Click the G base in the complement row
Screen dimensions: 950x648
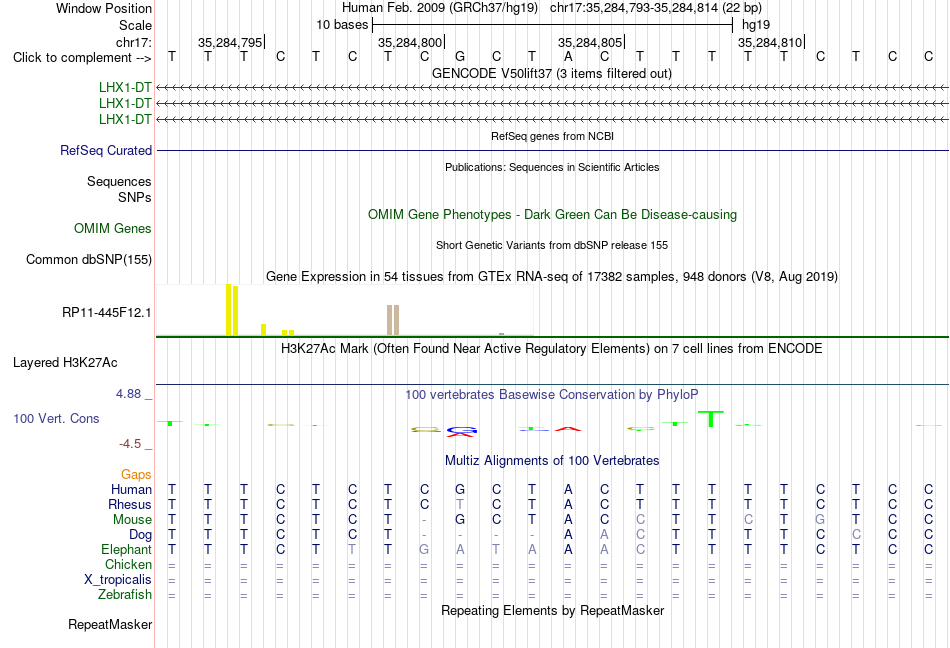pyautogui.click(x=460, y=57)
